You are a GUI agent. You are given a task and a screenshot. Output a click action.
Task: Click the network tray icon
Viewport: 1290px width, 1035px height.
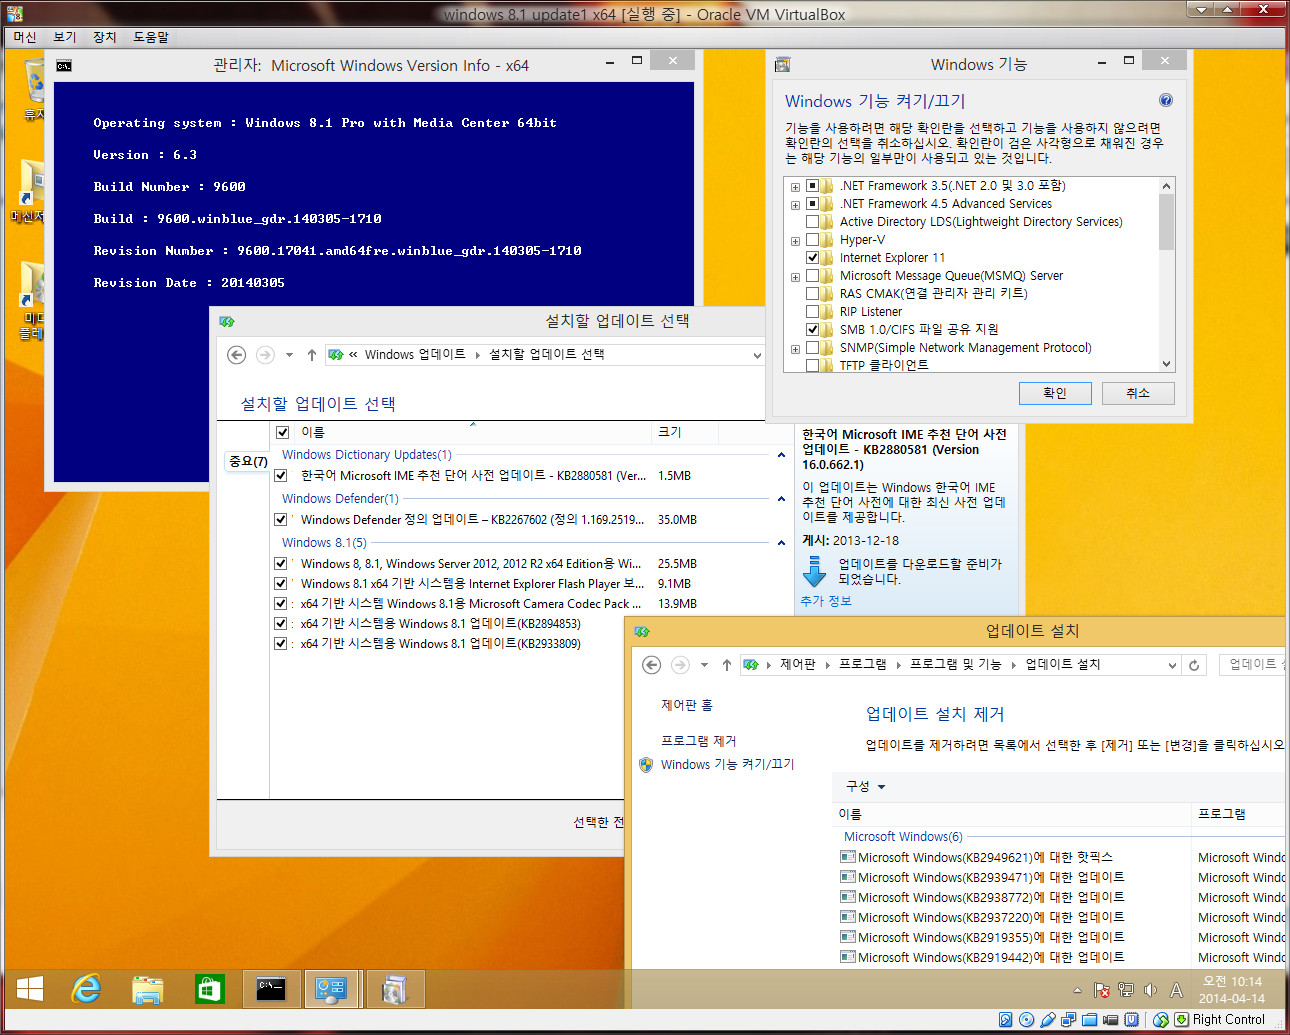[1126, 990]
